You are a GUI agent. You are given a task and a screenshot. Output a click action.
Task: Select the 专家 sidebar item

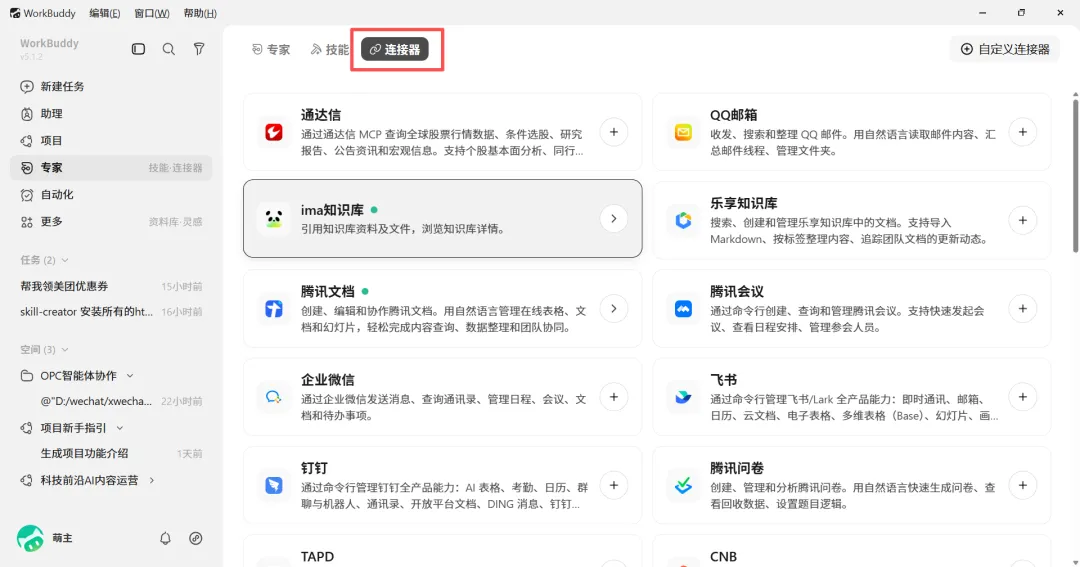click(111, 167)
